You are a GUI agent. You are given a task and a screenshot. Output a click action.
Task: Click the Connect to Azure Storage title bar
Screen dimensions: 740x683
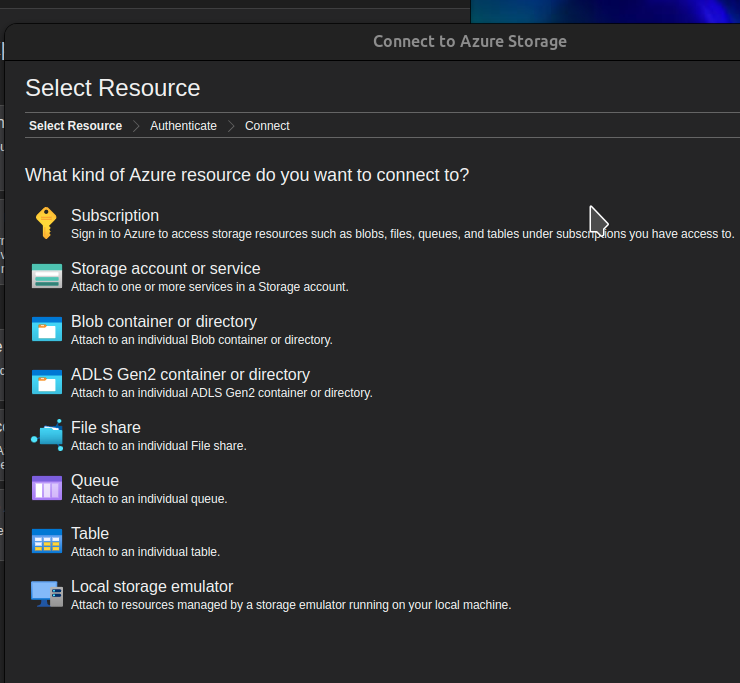(470, 42)
